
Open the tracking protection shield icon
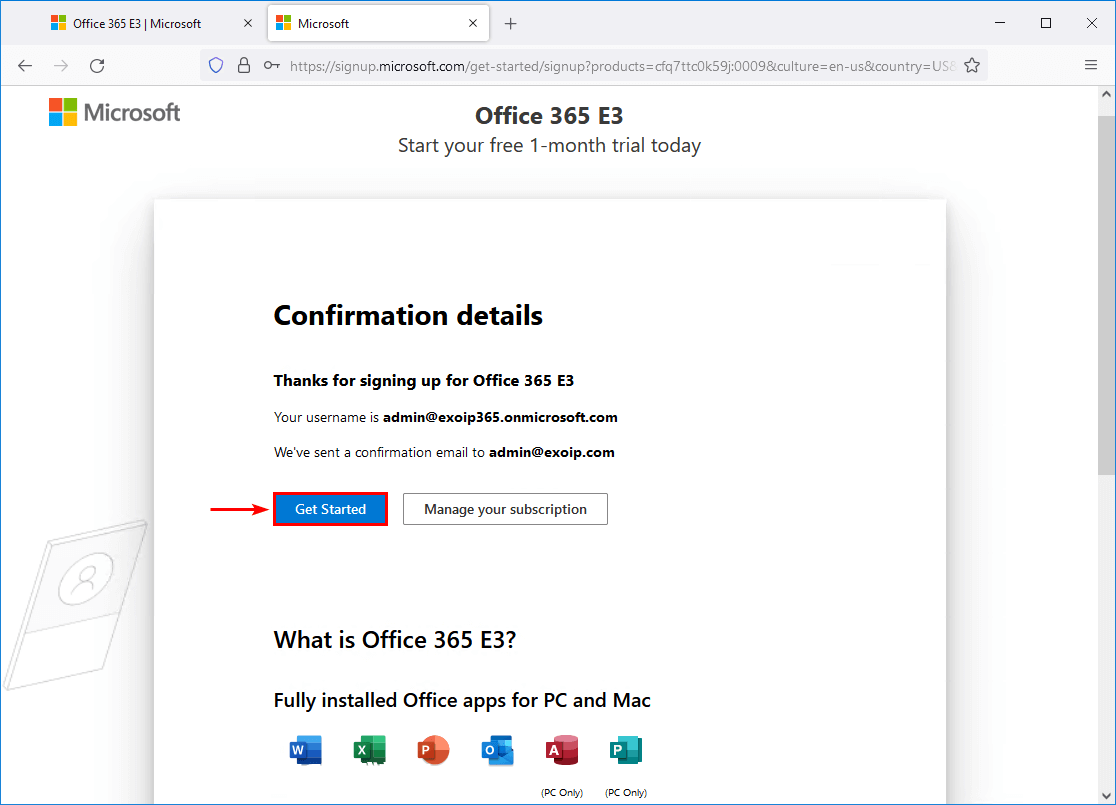pos(216,65)
